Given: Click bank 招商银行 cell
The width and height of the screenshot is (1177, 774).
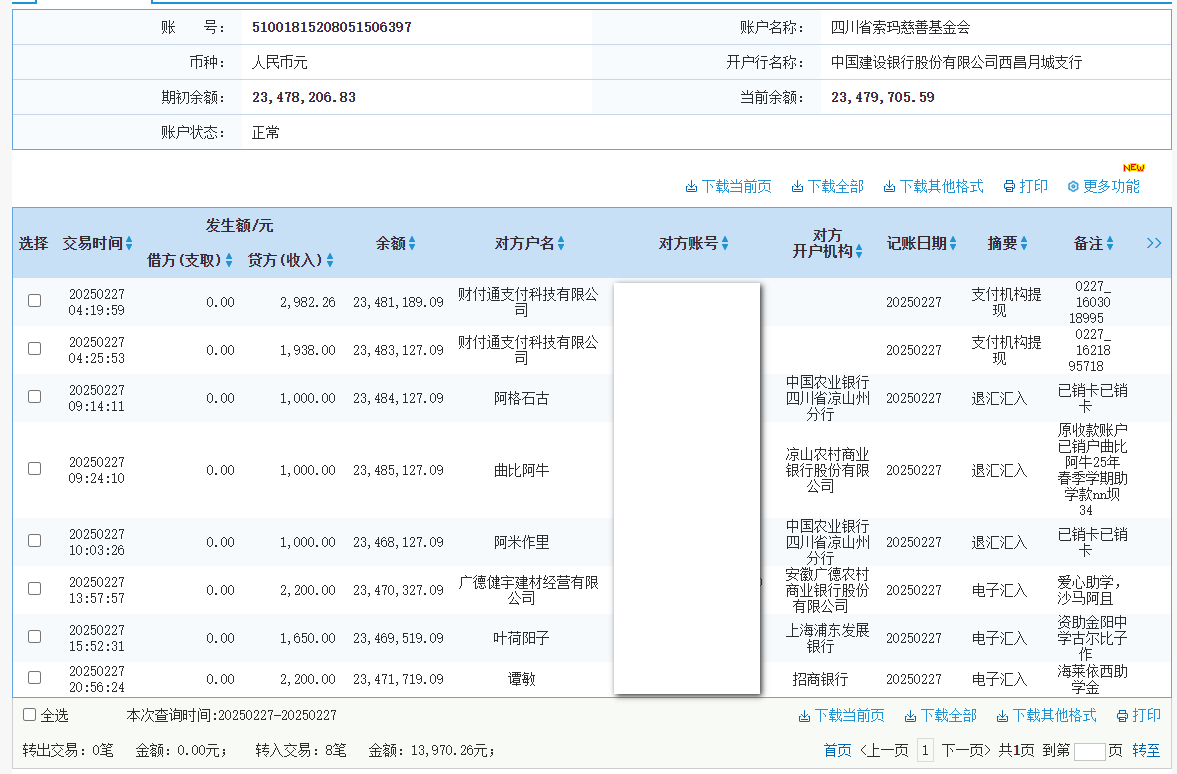Looking at the screenshot, I should (x=820, y=679).
